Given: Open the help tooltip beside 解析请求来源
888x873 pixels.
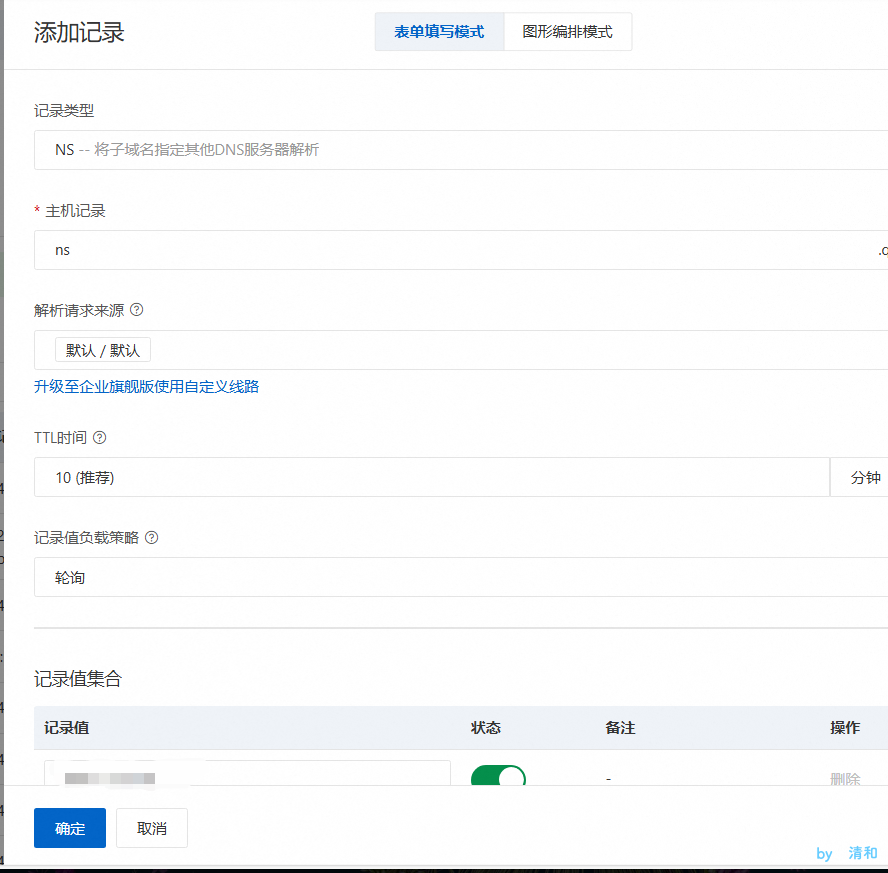Looking at the screenshot, I should point(137,310).
